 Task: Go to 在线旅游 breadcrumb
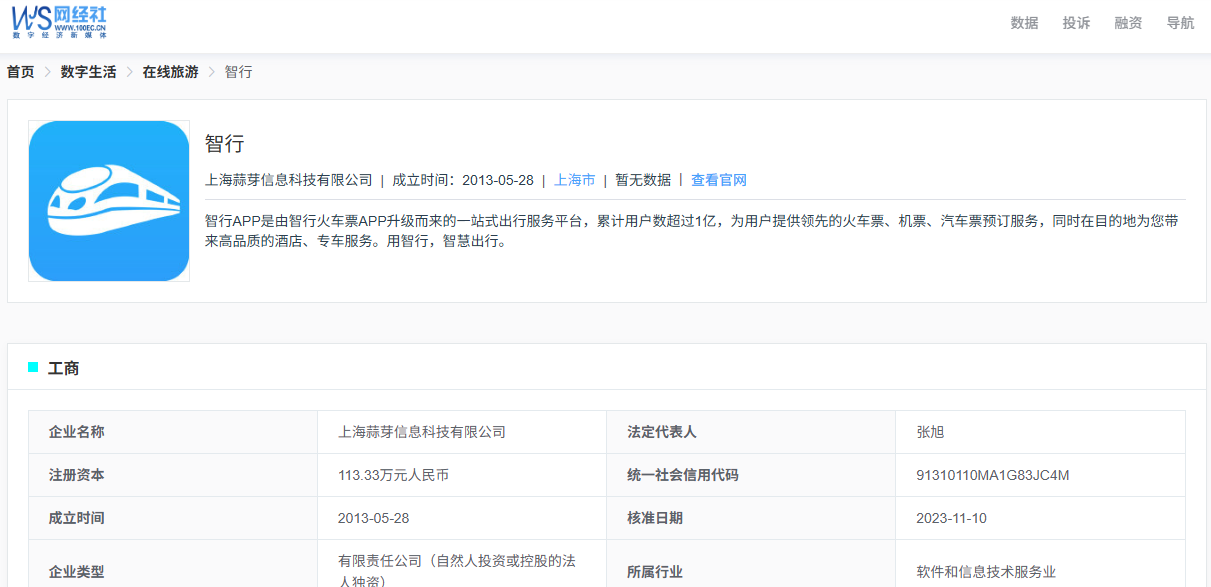point(170,72)
